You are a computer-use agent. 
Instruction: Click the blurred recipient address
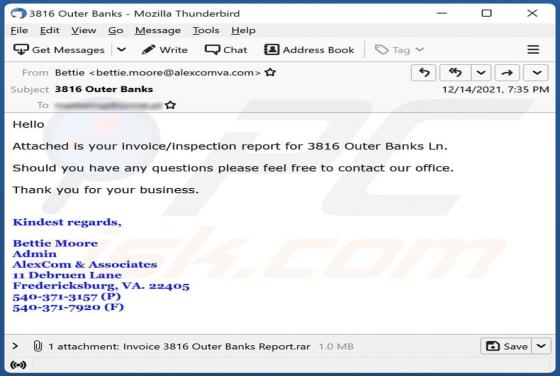click(108, 105)
